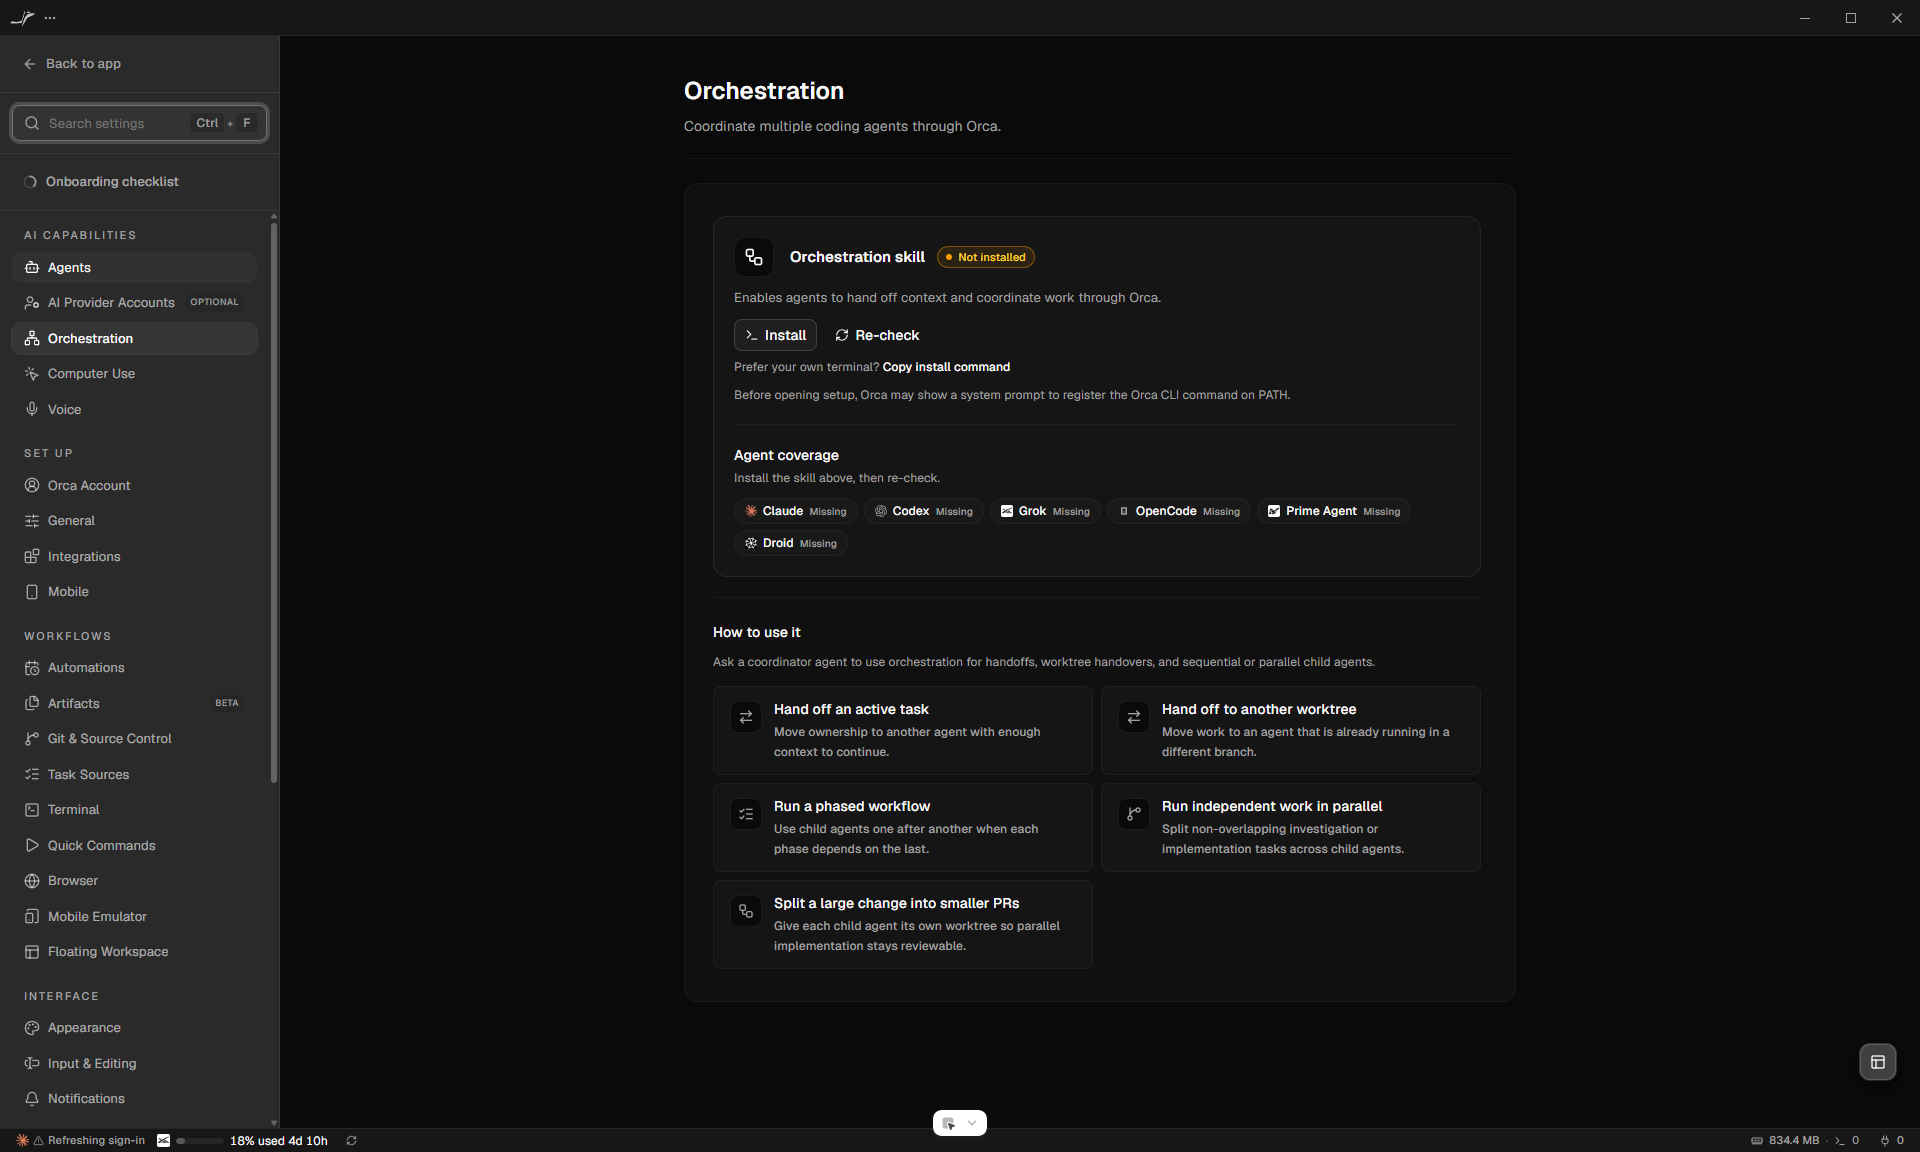Click the refresh usage icon in status bar
The image size is (1920, 1152).
point(351,1141)
